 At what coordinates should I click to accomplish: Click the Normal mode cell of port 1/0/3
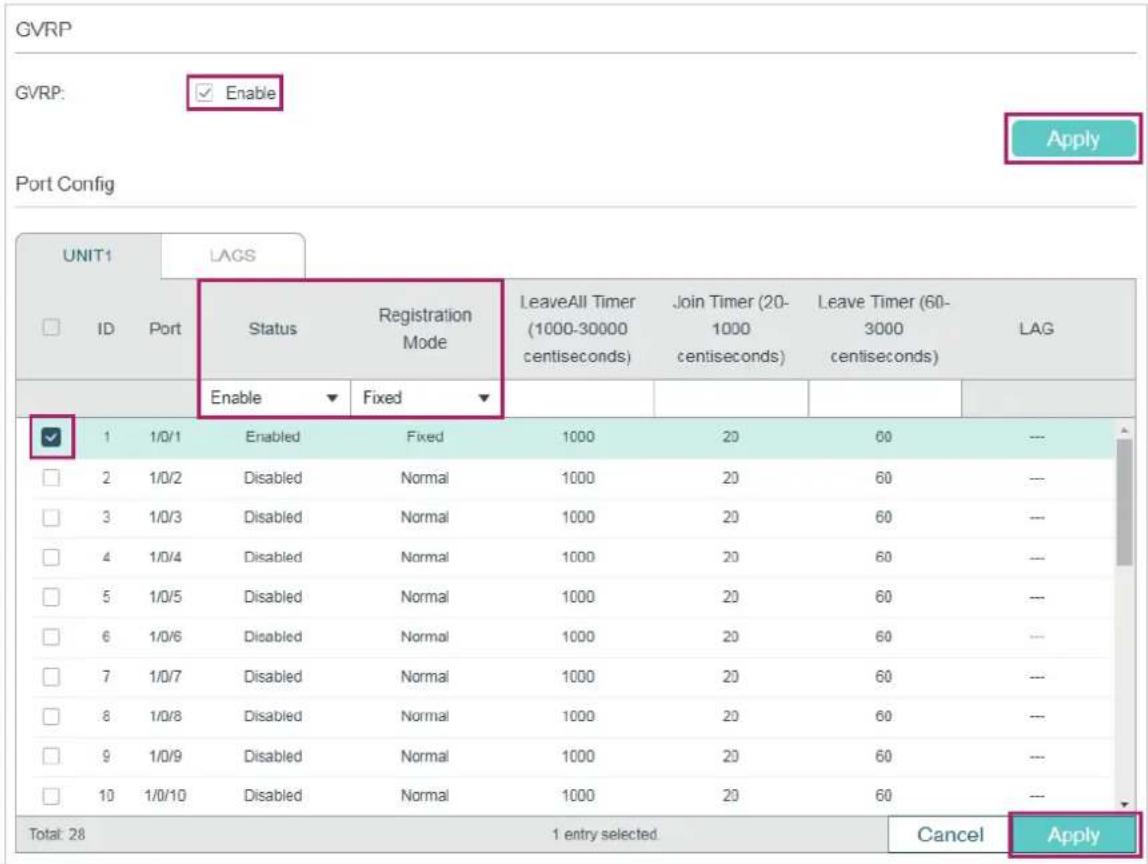tap(425, 518)
